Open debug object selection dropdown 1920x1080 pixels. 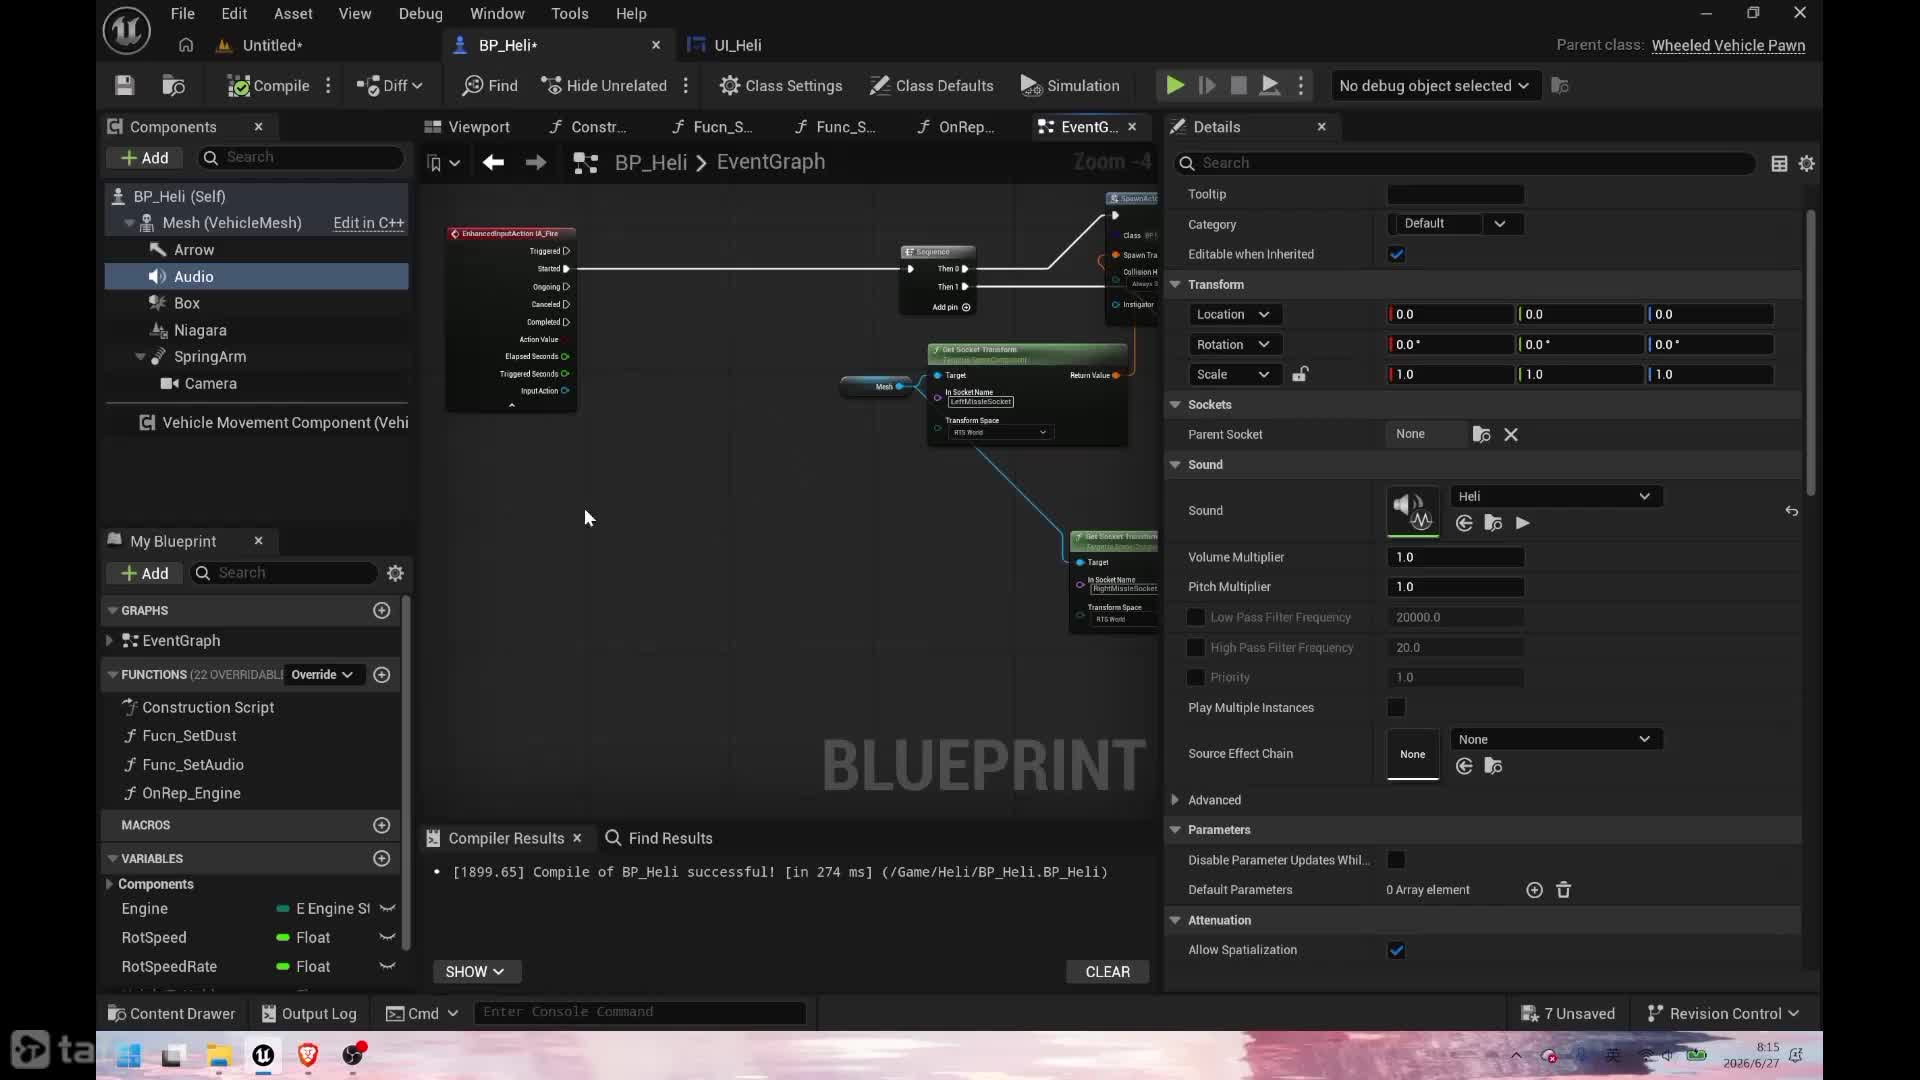click(x=1434, y=86)
